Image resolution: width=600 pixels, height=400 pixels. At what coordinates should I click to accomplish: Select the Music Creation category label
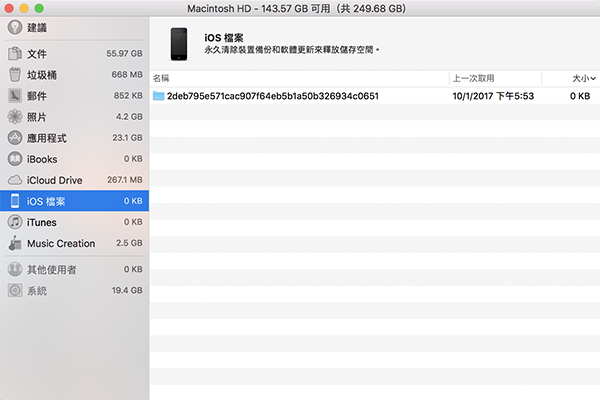coord(61,243)
